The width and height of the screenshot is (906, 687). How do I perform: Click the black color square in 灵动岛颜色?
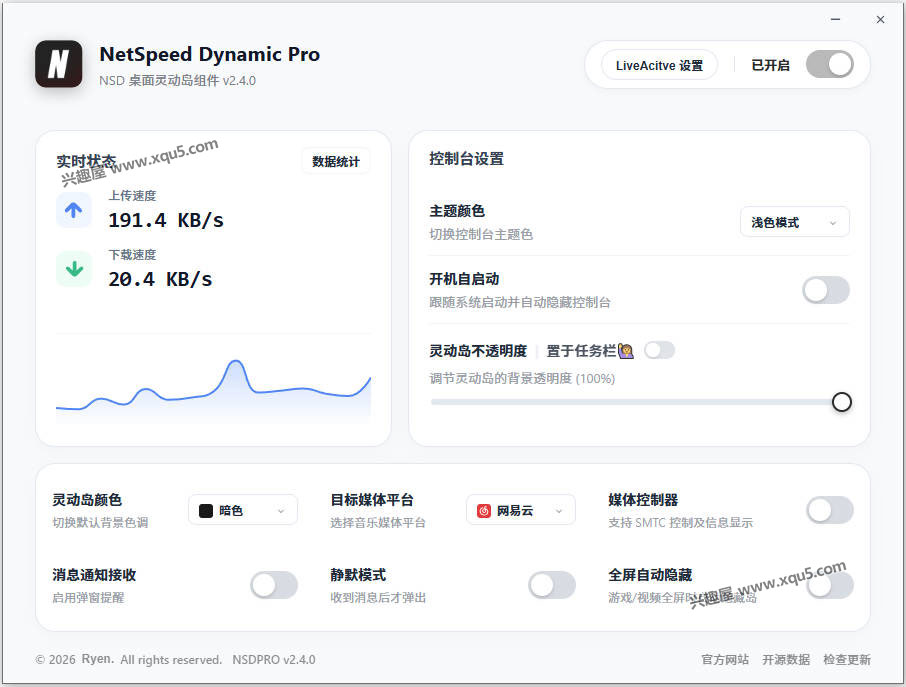(206, 510)
